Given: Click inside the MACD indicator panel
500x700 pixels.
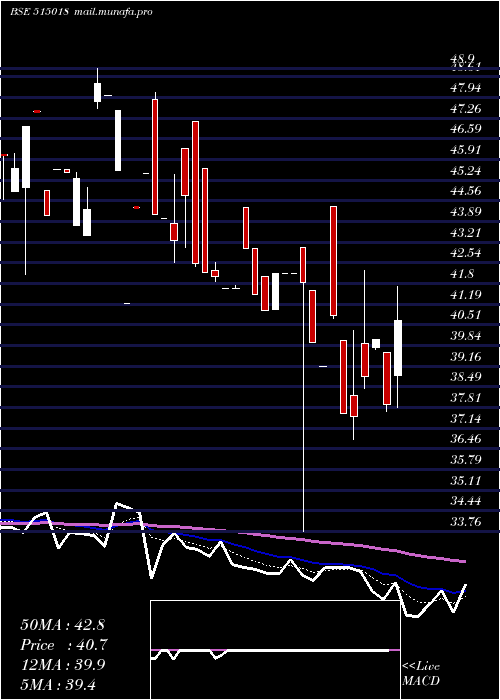Looking at the screenshot, I should pyautogui.click(x=275, y=650).
